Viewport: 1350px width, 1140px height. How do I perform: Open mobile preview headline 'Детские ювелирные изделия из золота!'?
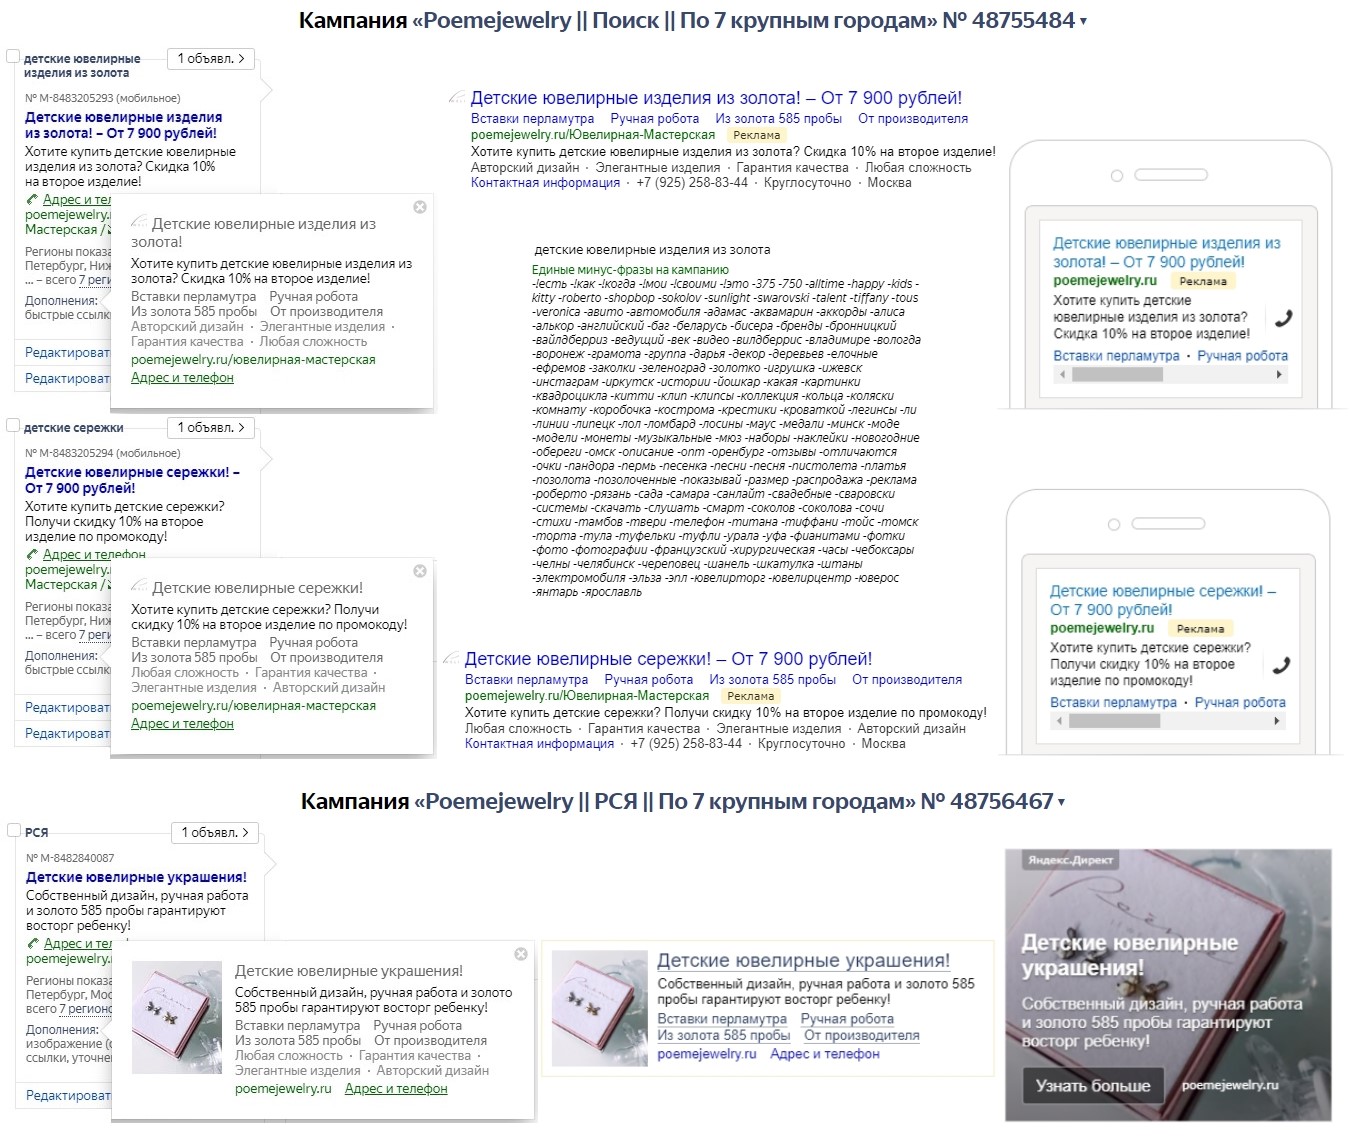tap(1166, 253)
